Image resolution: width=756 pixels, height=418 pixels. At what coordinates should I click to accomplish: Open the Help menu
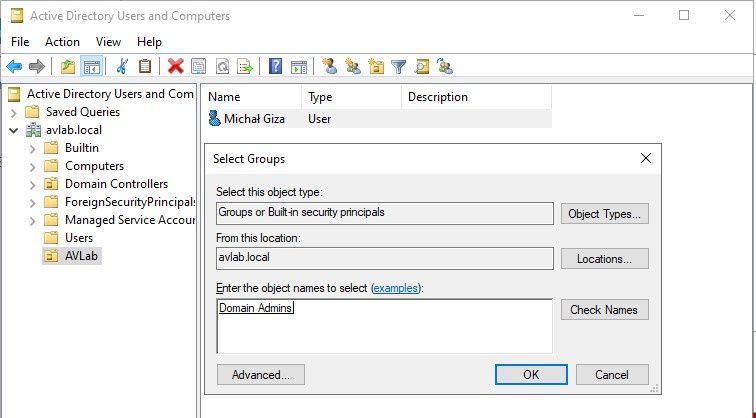click(x=149, y=42)
